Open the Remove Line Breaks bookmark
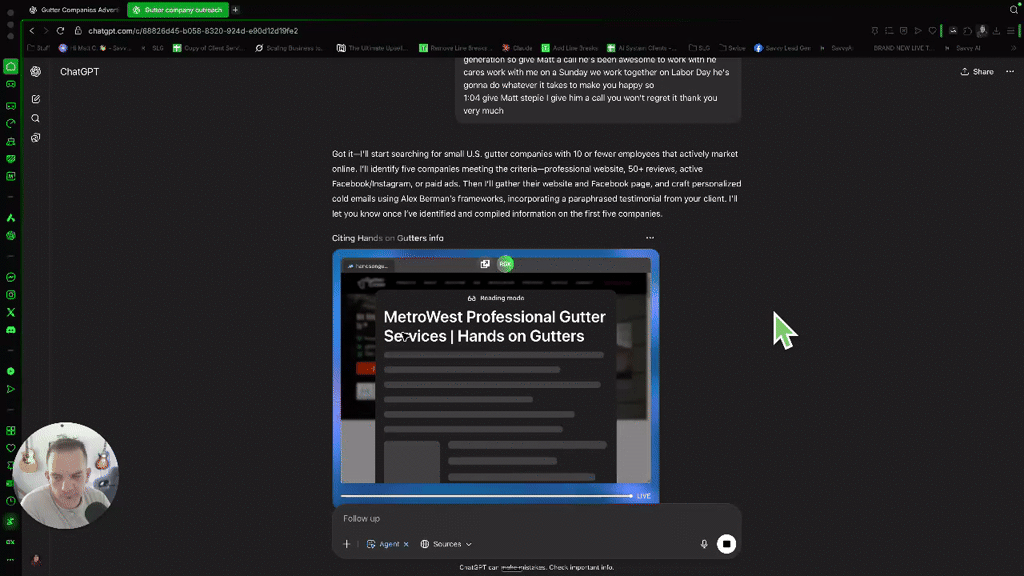The image size is (1024, 576). (453, 48)
